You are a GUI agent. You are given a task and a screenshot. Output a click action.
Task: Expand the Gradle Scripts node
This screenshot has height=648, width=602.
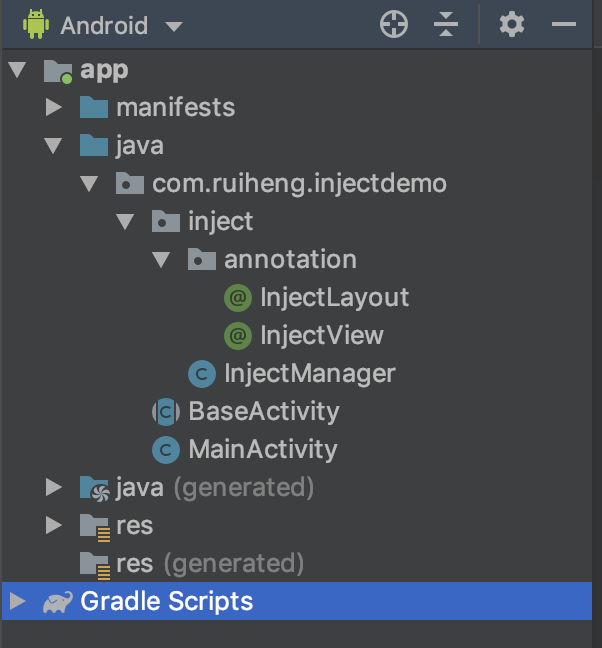(x=17, y=602)
